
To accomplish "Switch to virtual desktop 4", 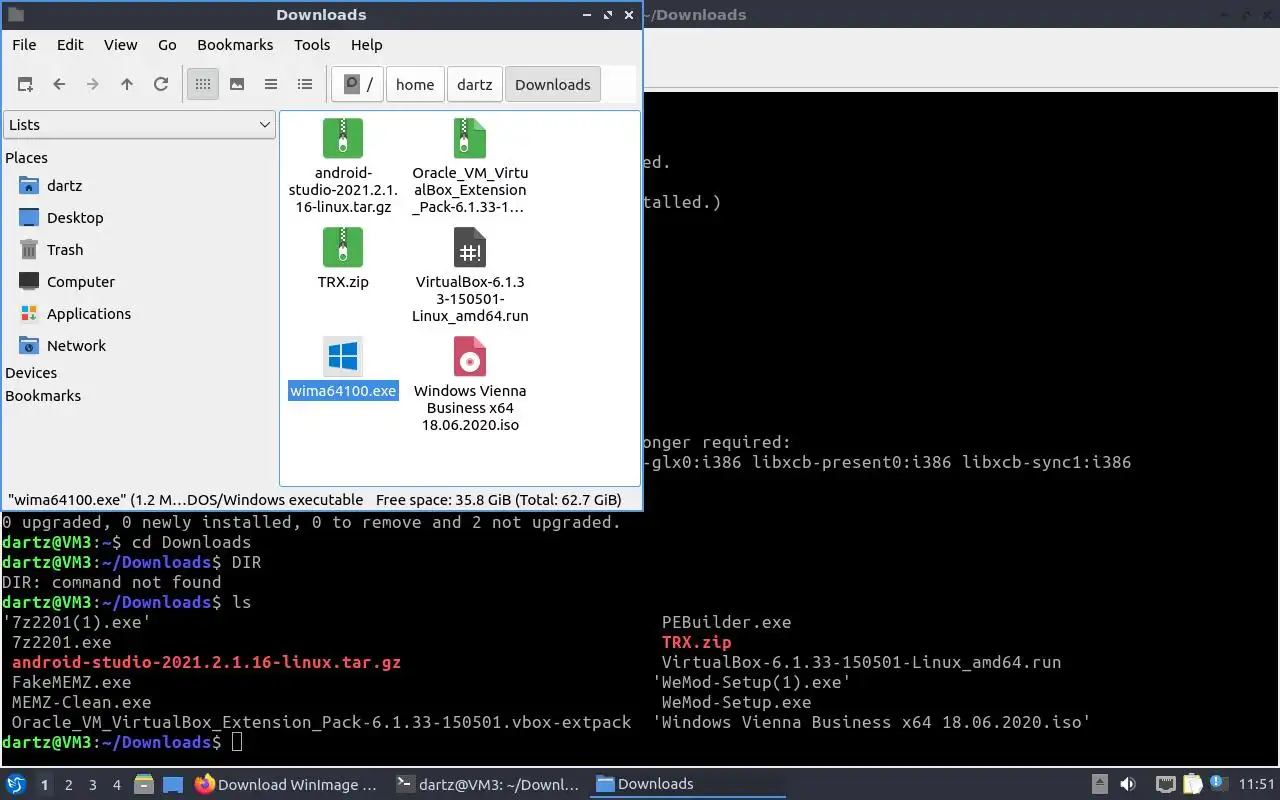I will tap(117, 785).
